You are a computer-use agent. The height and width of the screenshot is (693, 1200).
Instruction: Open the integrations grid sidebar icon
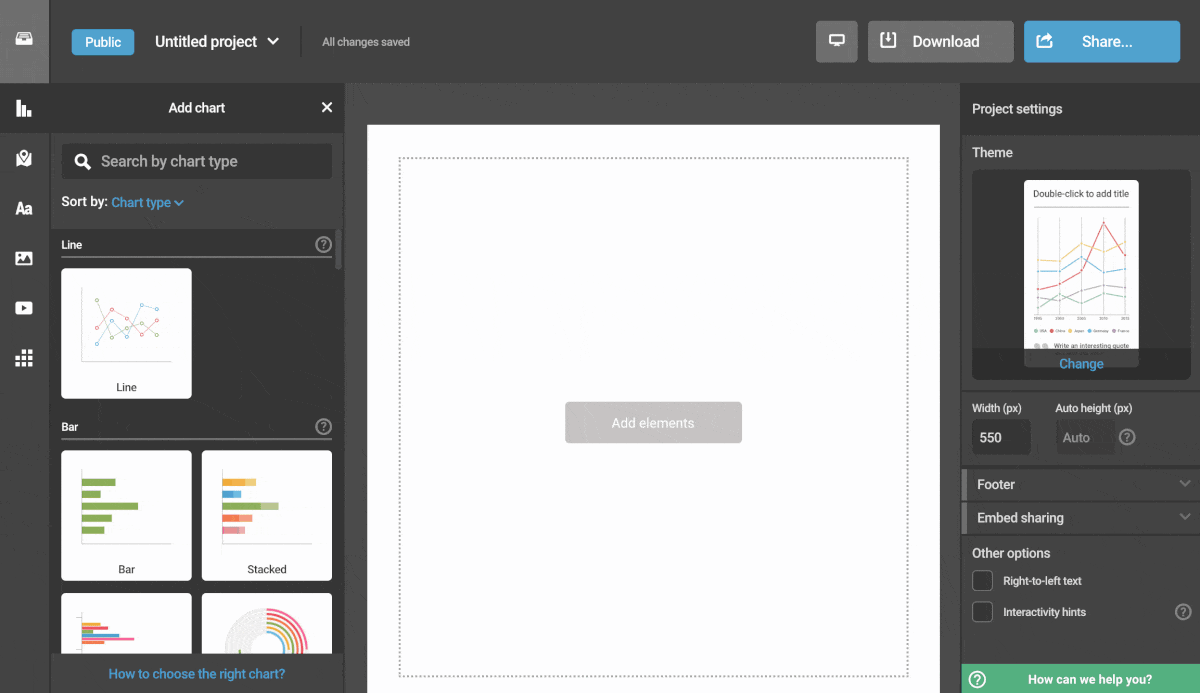[x=24, y=358]
